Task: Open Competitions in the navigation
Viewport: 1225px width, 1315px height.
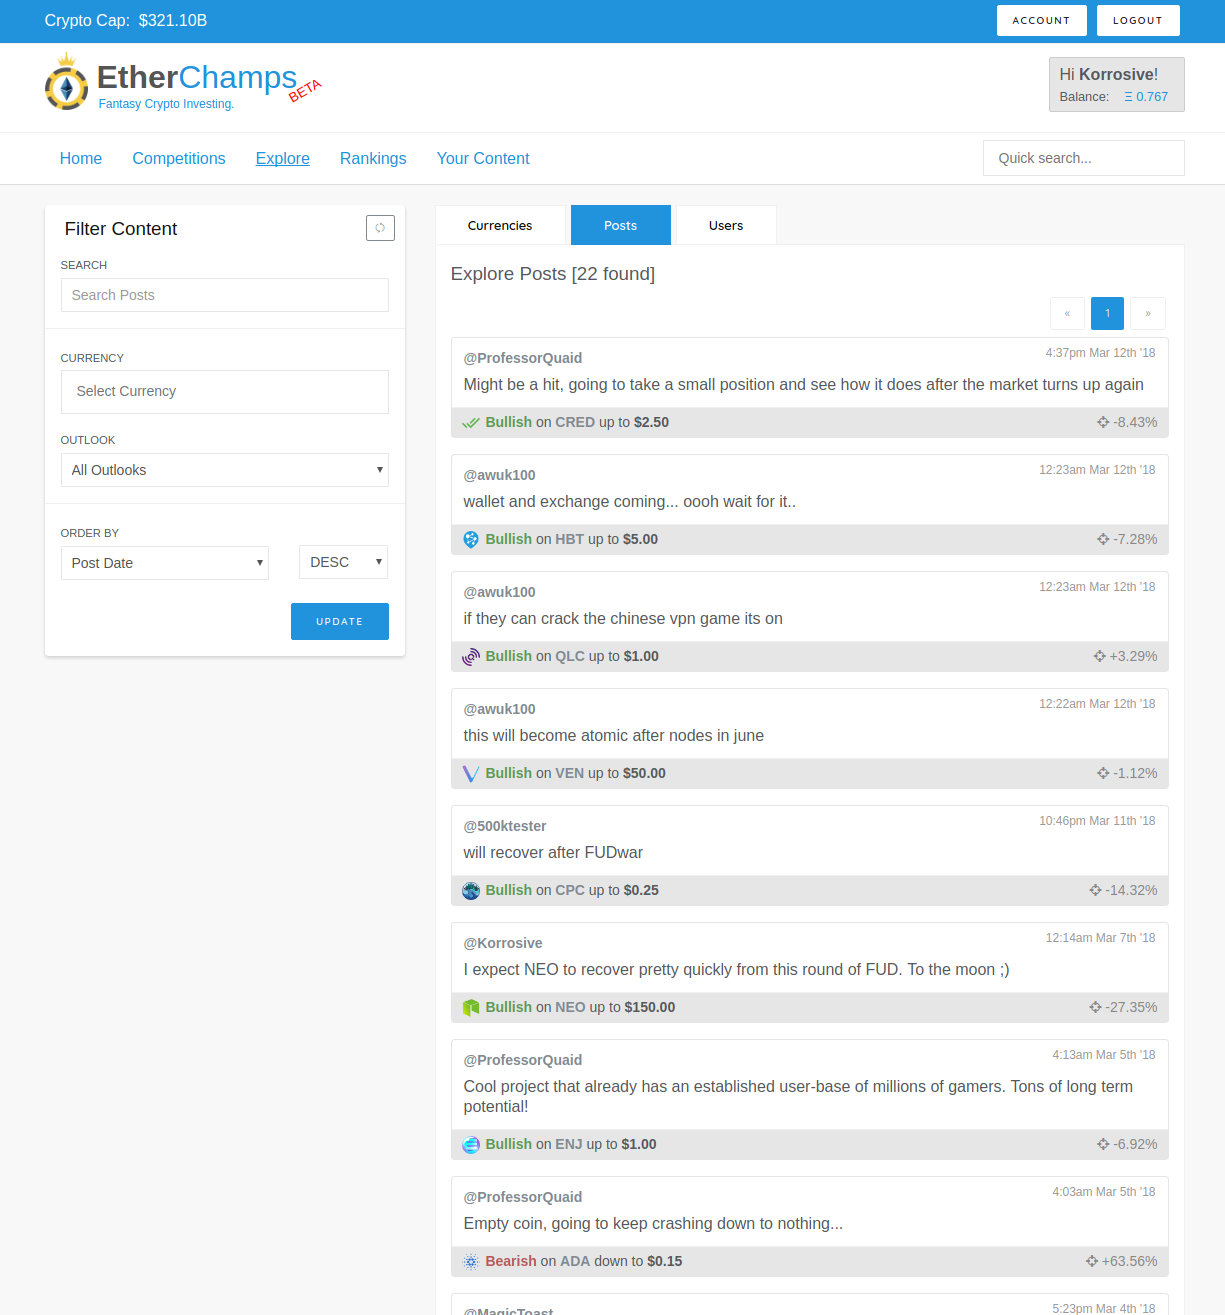Action: click(179, 158)
